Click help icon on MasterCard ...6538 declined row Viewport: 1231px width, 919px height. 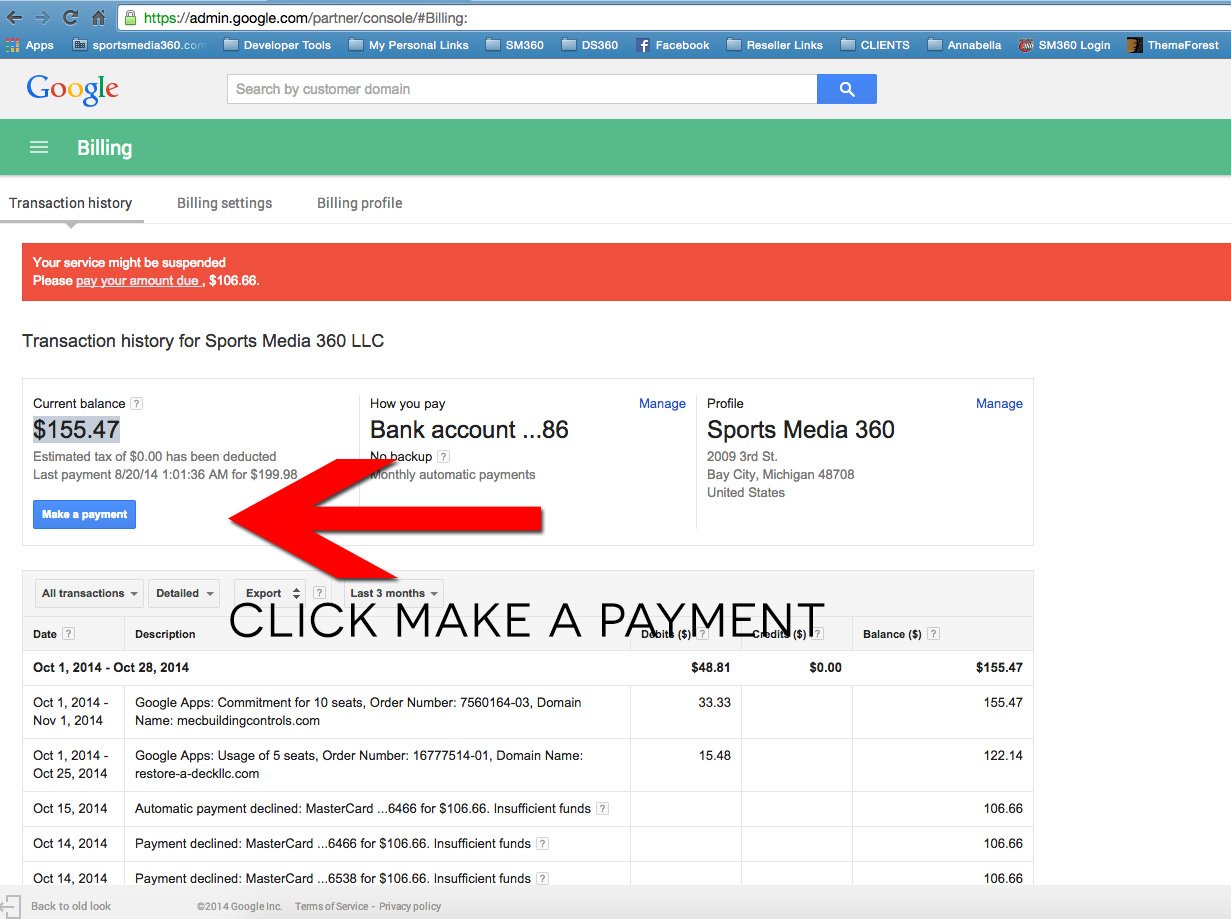[x=542, y=879]
